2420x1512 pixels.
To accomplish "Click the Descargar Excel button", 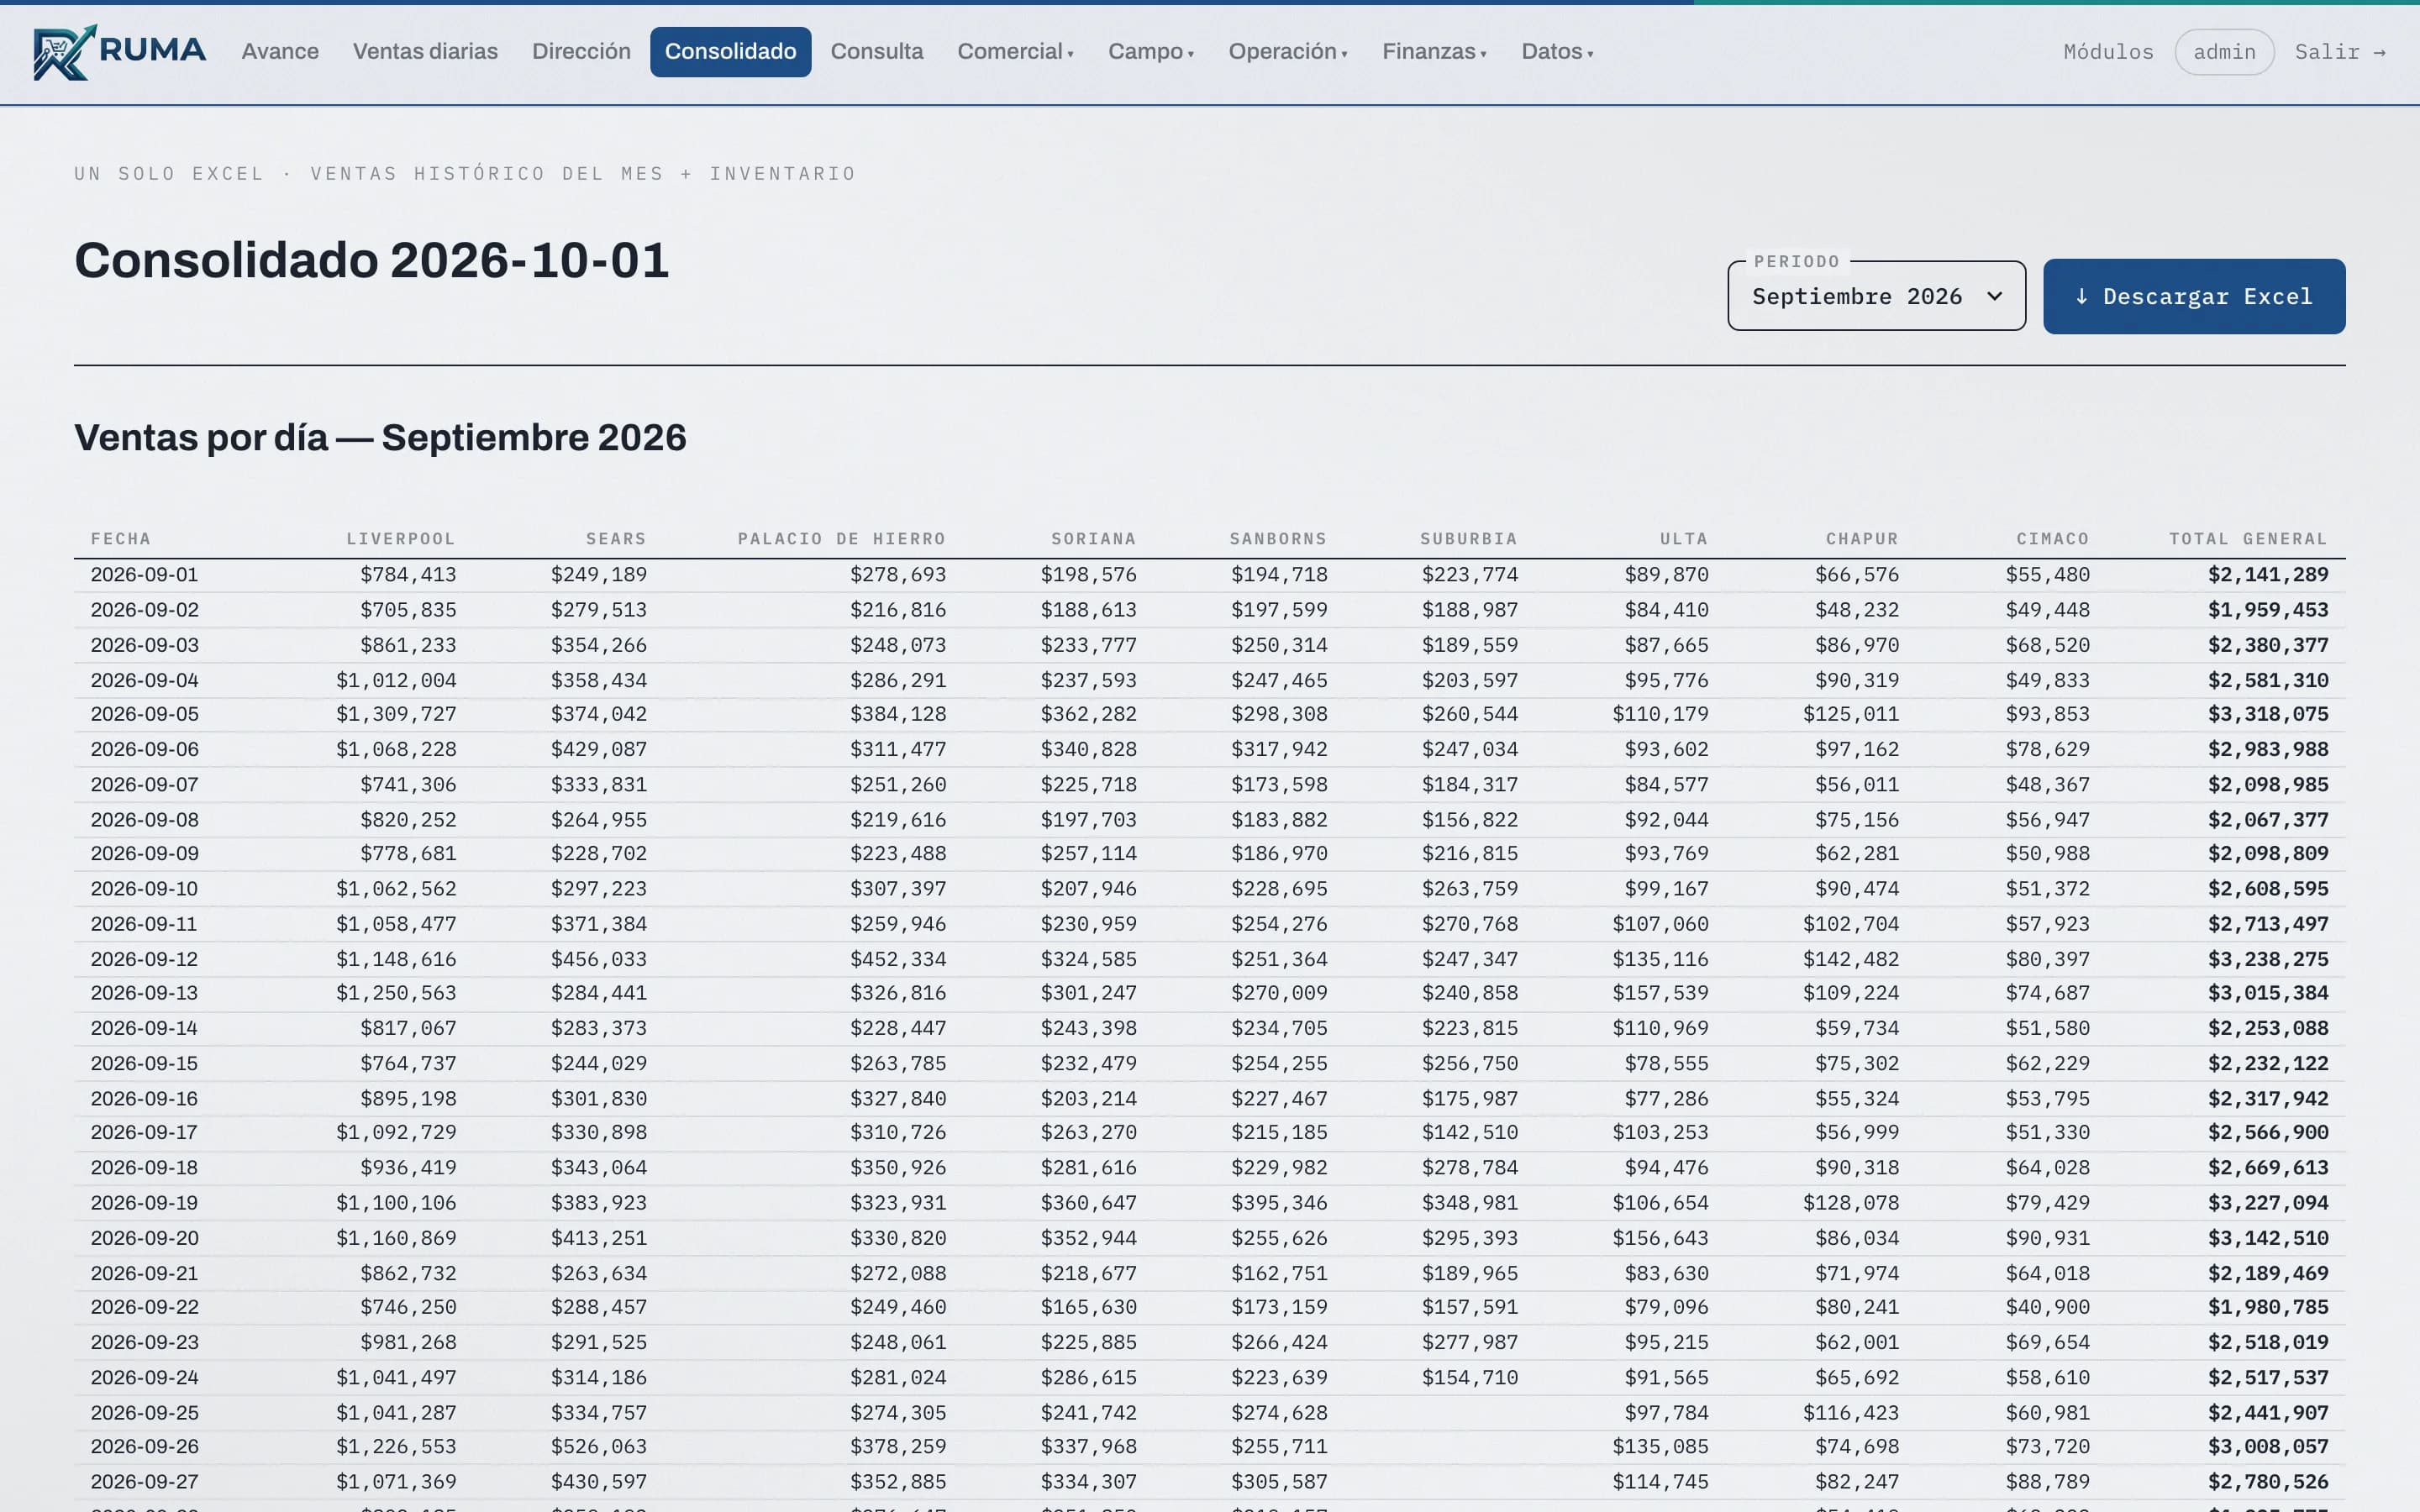I will [x=2194, y=296].
